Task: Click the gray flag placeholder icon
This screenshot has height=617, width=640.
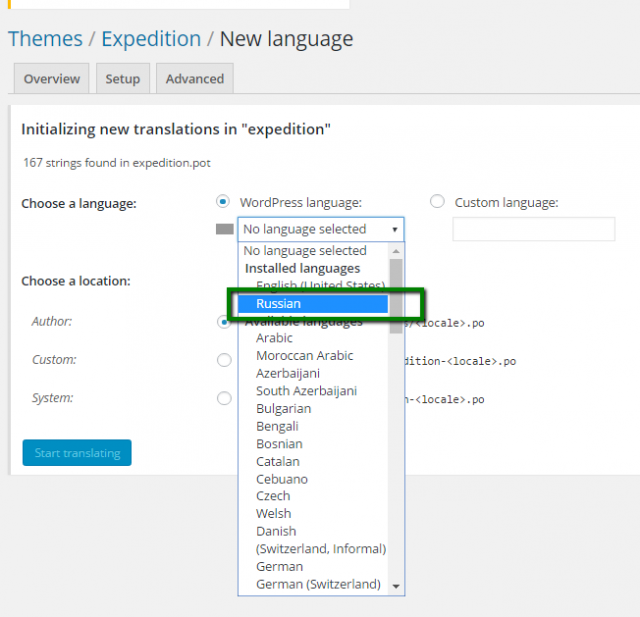Action: (224, 229)
